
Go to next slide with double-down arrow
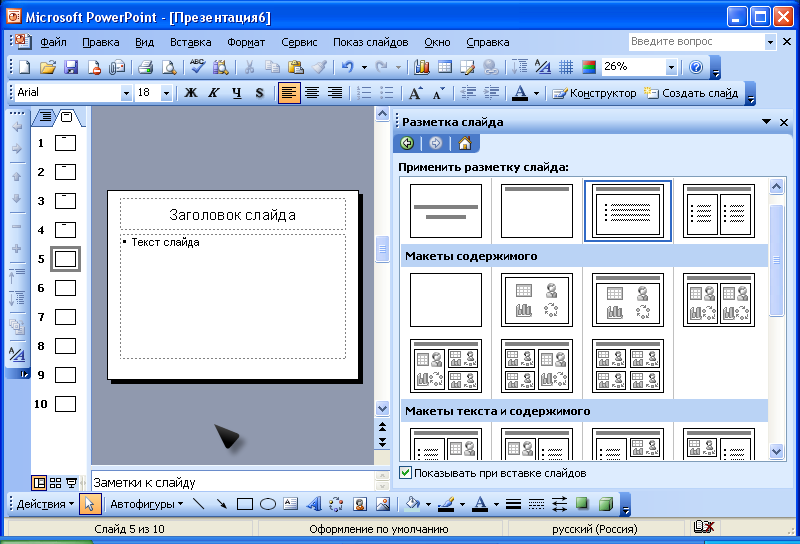383,442
